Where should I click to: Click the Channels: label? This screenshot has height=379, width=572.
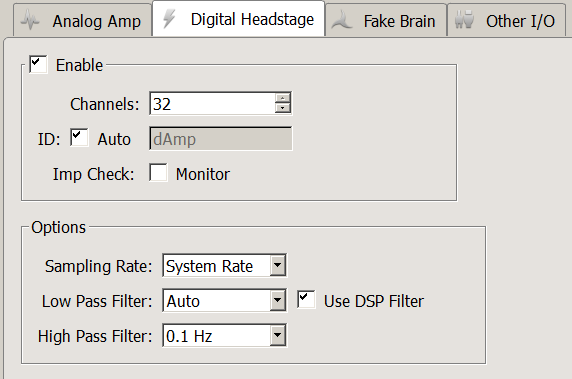[x=105, y=104]
